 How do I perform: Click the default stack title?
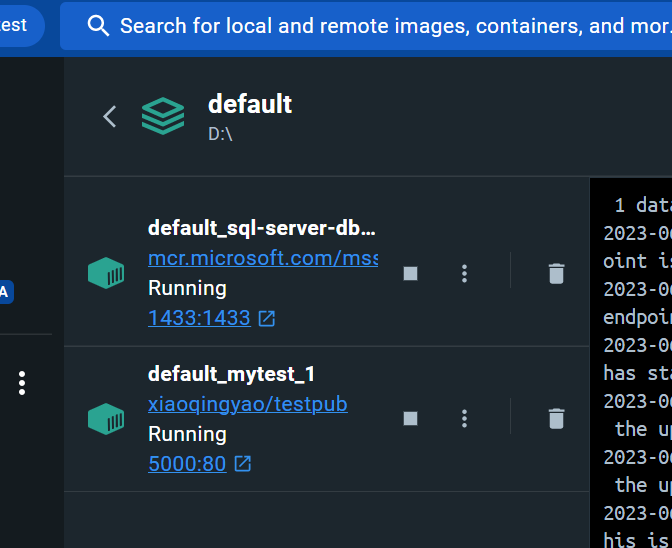pyautogui.click(x=250, y=104)
